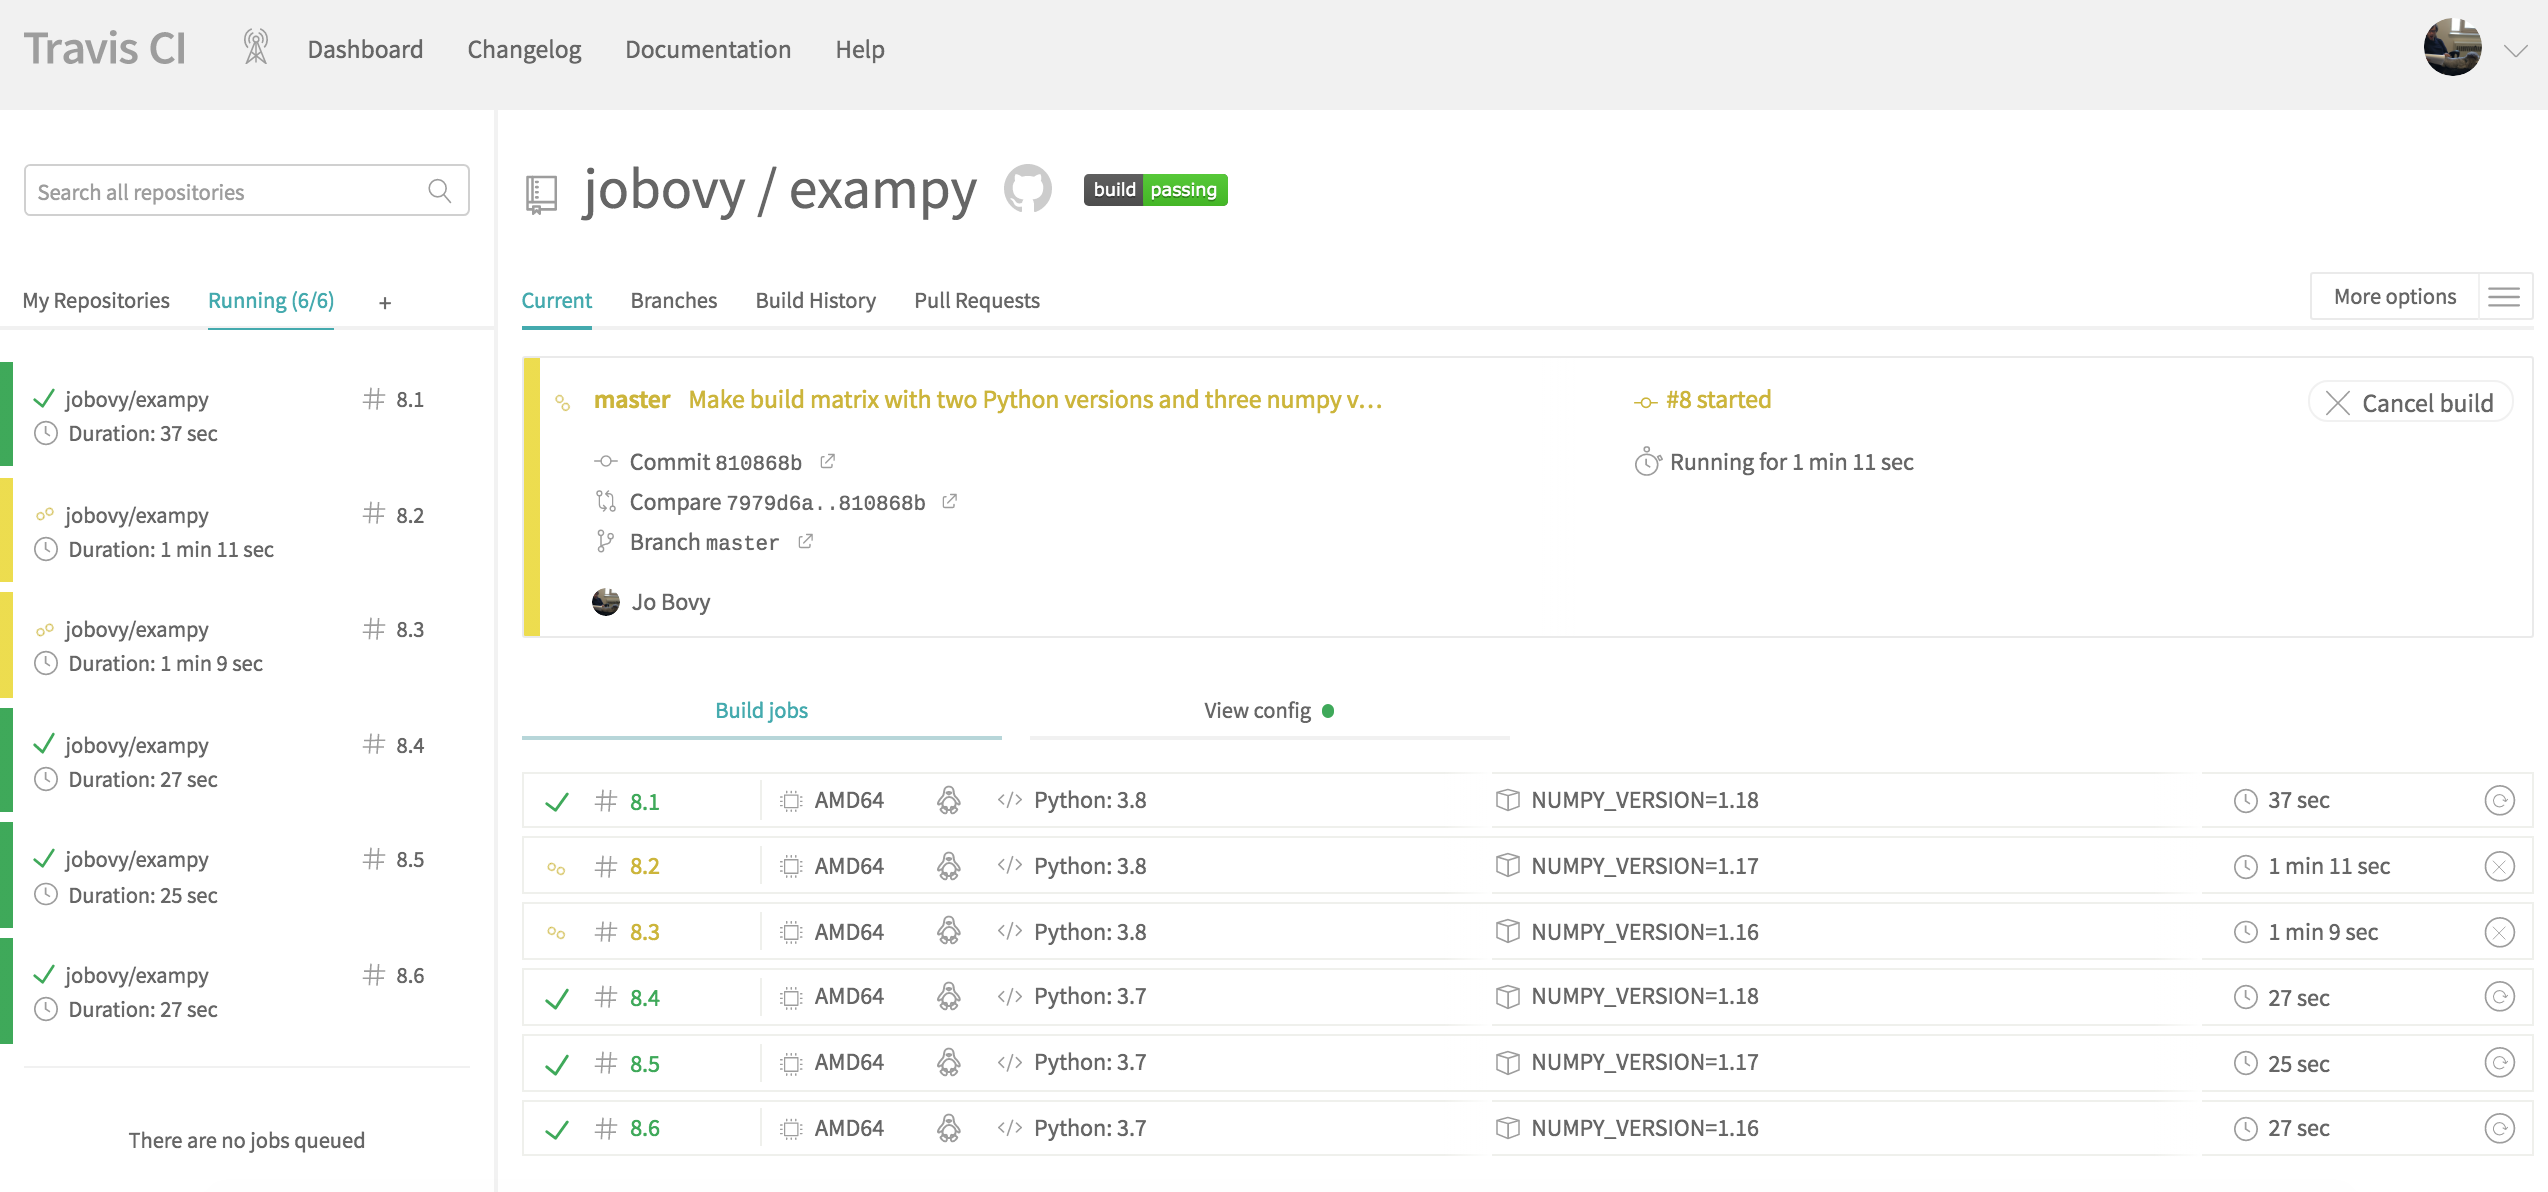Click the hash icon of sidebar job 8.5
Screen dimensions: 2548x1192
click(x=374, y=859)
